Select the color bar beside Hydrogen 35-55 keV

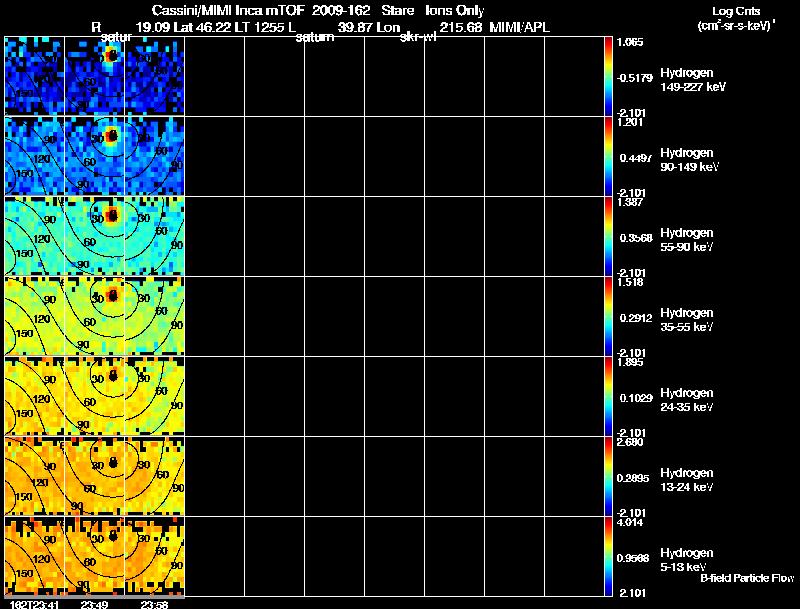coord(608,316)
